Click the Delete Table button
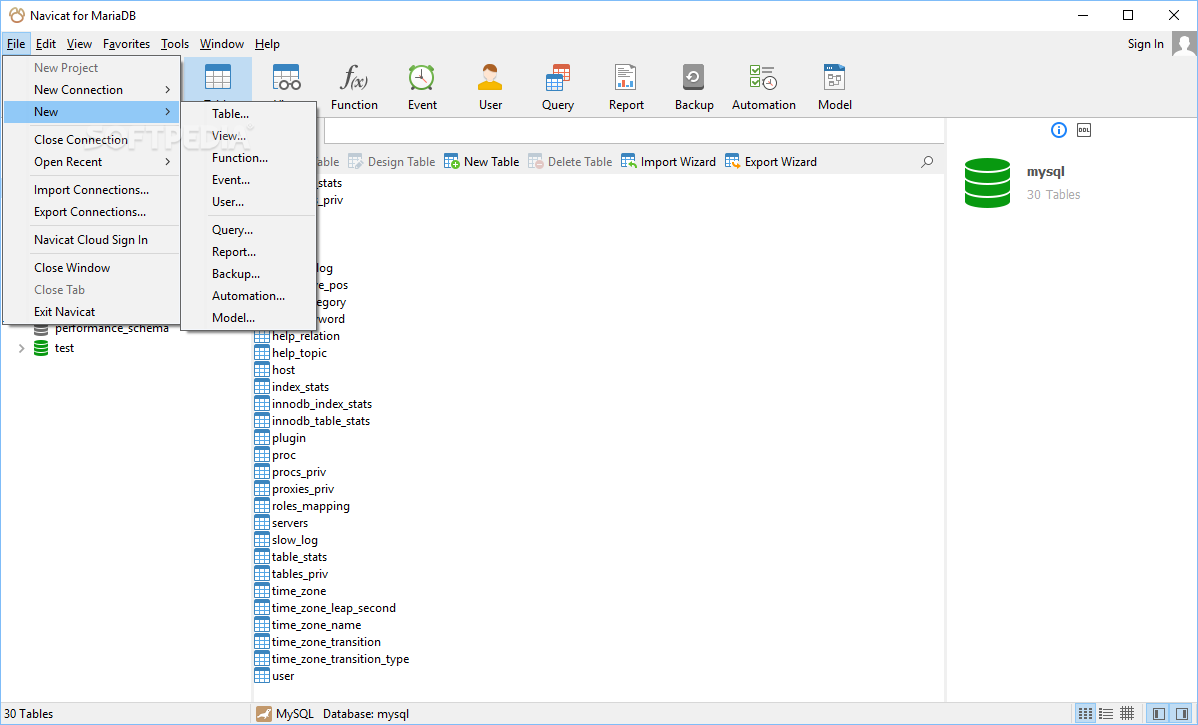Image resolution: width=1198 pixels, height=725 pixels. click(570, 162)
